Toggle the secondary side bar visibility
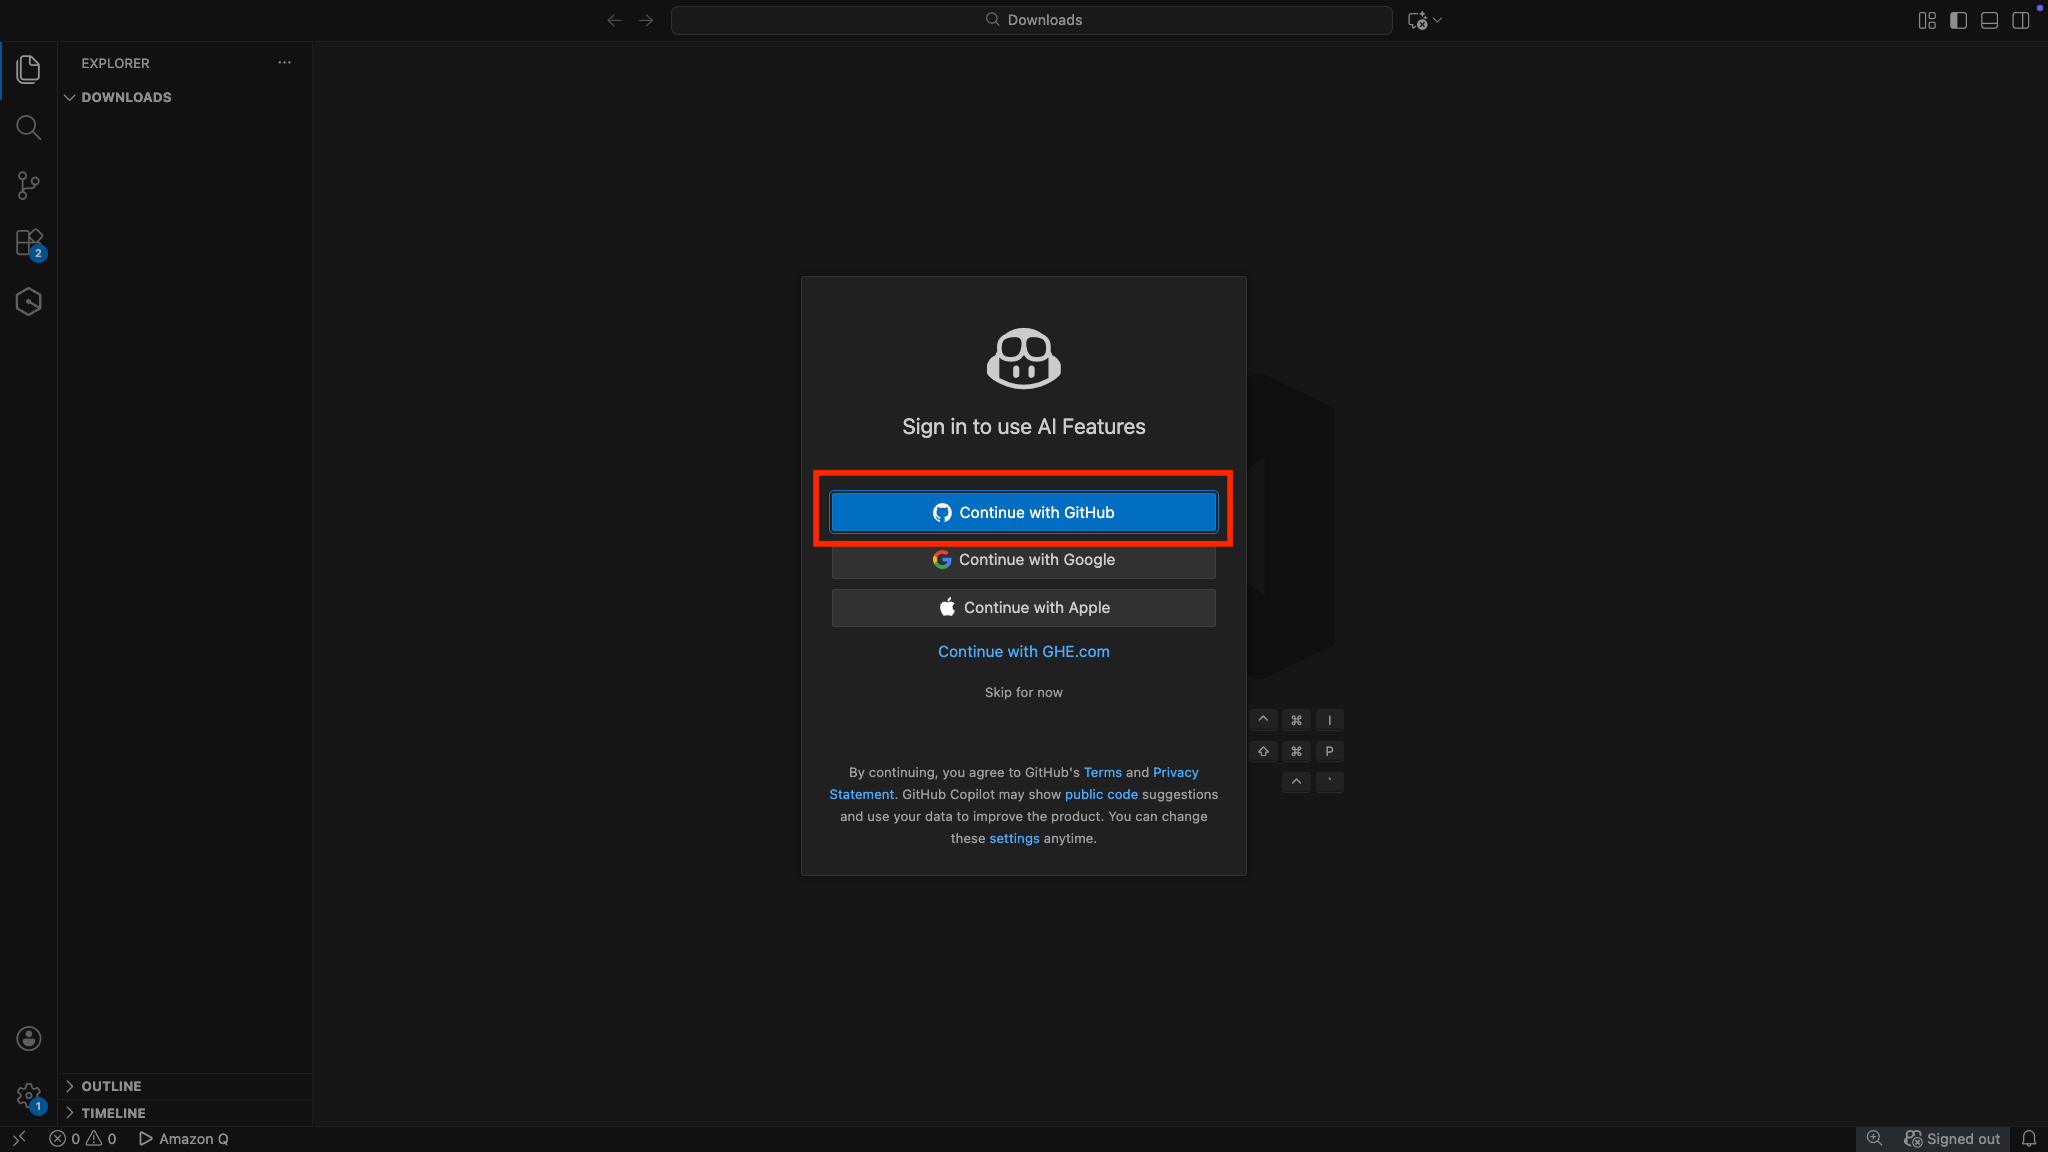The width and height of the screenshot is (2048, 1152). pyautogui.click(x=2020, y=20)
